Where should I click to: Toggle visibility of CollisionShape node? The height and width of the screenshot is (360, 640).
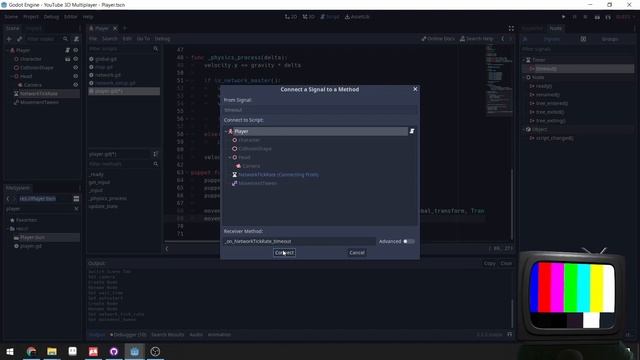tap(76, 67)
